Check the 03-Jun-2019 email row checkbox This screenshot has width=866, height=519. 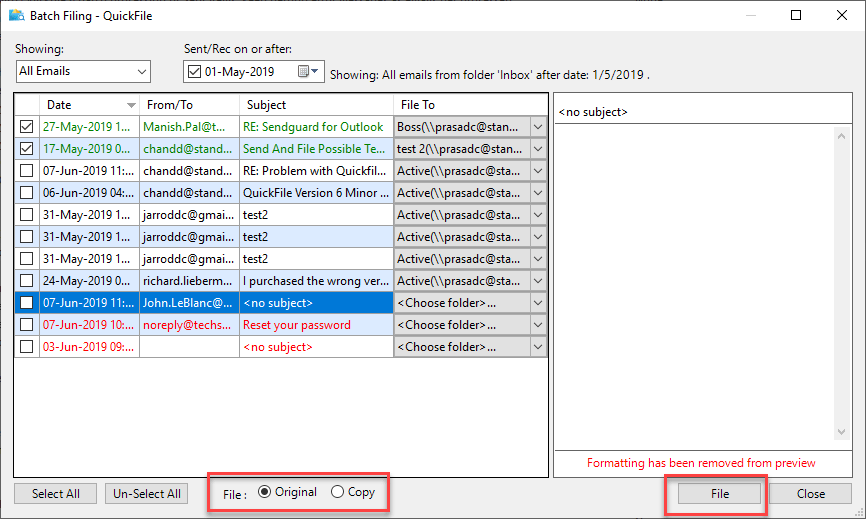(27, 347)
